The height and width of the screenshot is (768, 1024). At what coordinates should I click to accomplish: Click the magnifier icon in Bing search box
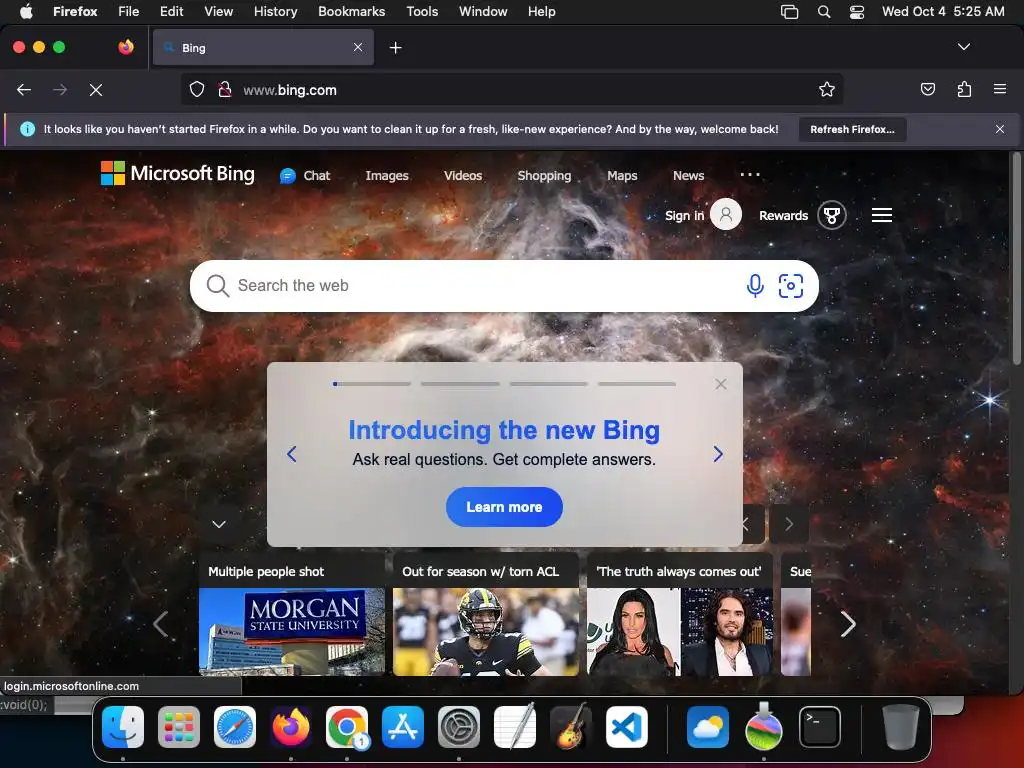pos(217,285)
